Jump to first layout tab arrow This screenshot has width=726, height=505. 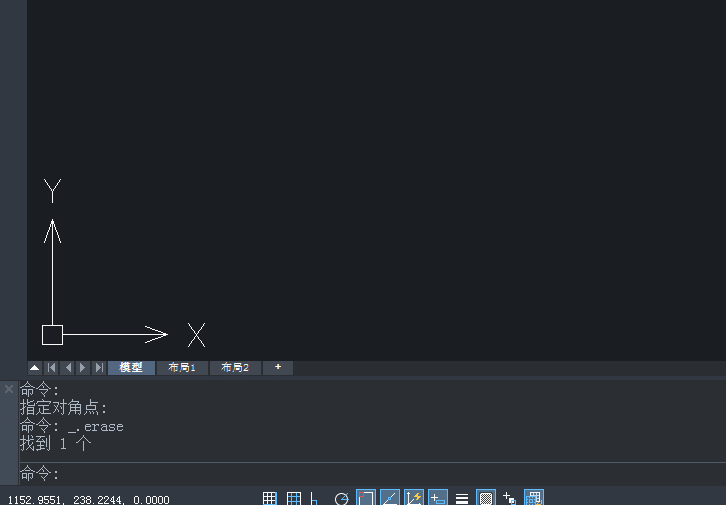coord(51,368)
